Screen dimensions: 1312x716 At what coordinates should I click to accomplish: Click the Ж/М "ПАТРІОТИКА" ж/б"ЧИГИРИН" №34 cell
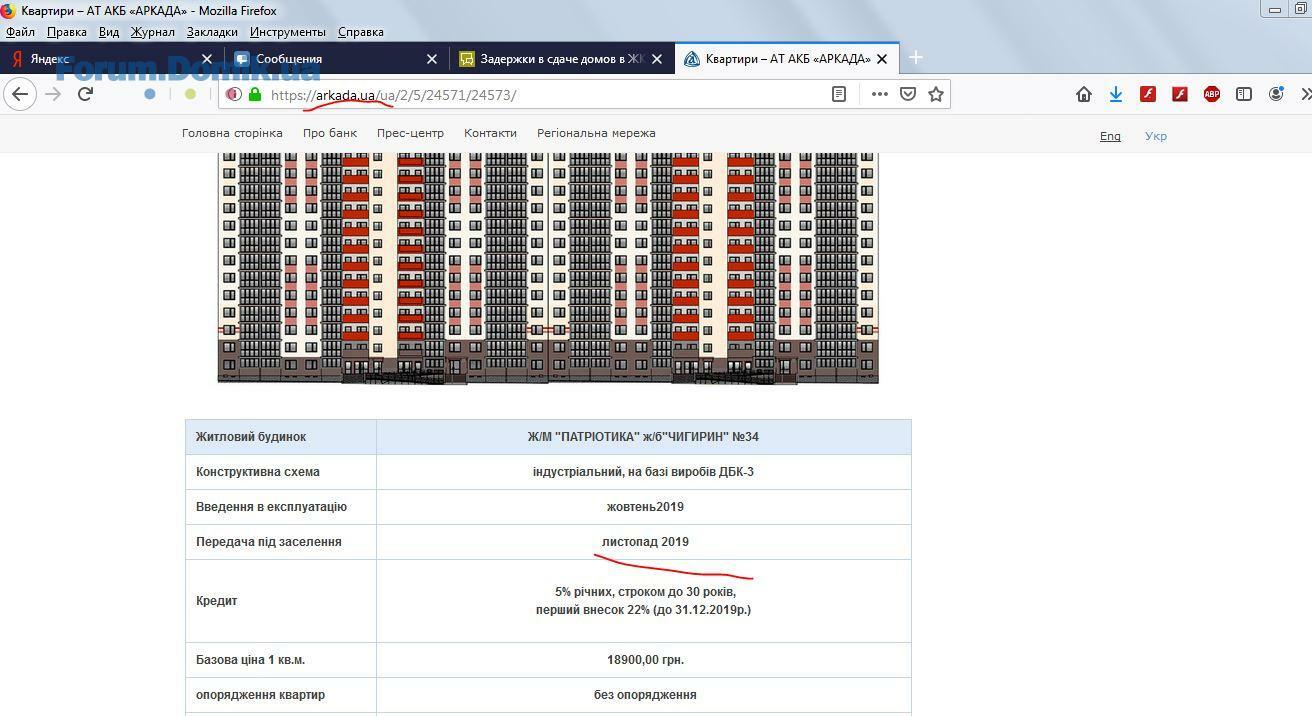coord(643,437)
